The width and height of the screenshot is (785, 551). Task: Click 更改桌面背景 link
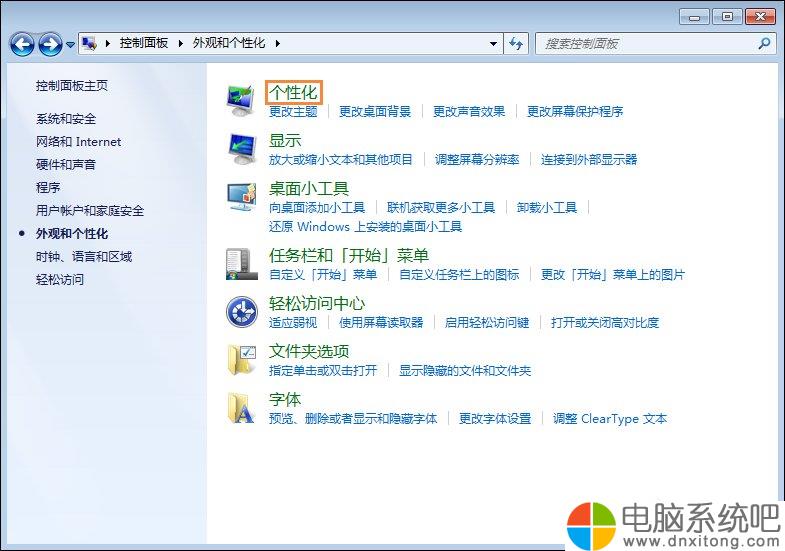click(374, 111)
